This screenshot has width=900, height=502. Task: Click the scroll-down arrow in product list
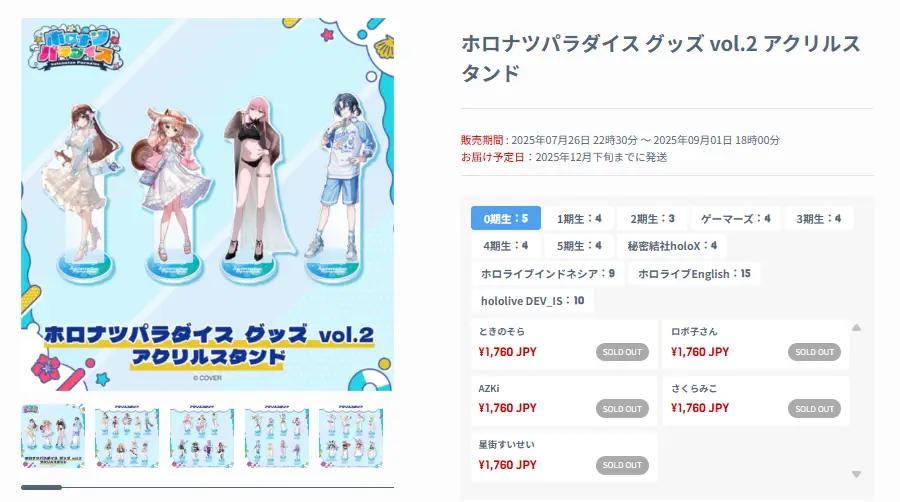856,474
